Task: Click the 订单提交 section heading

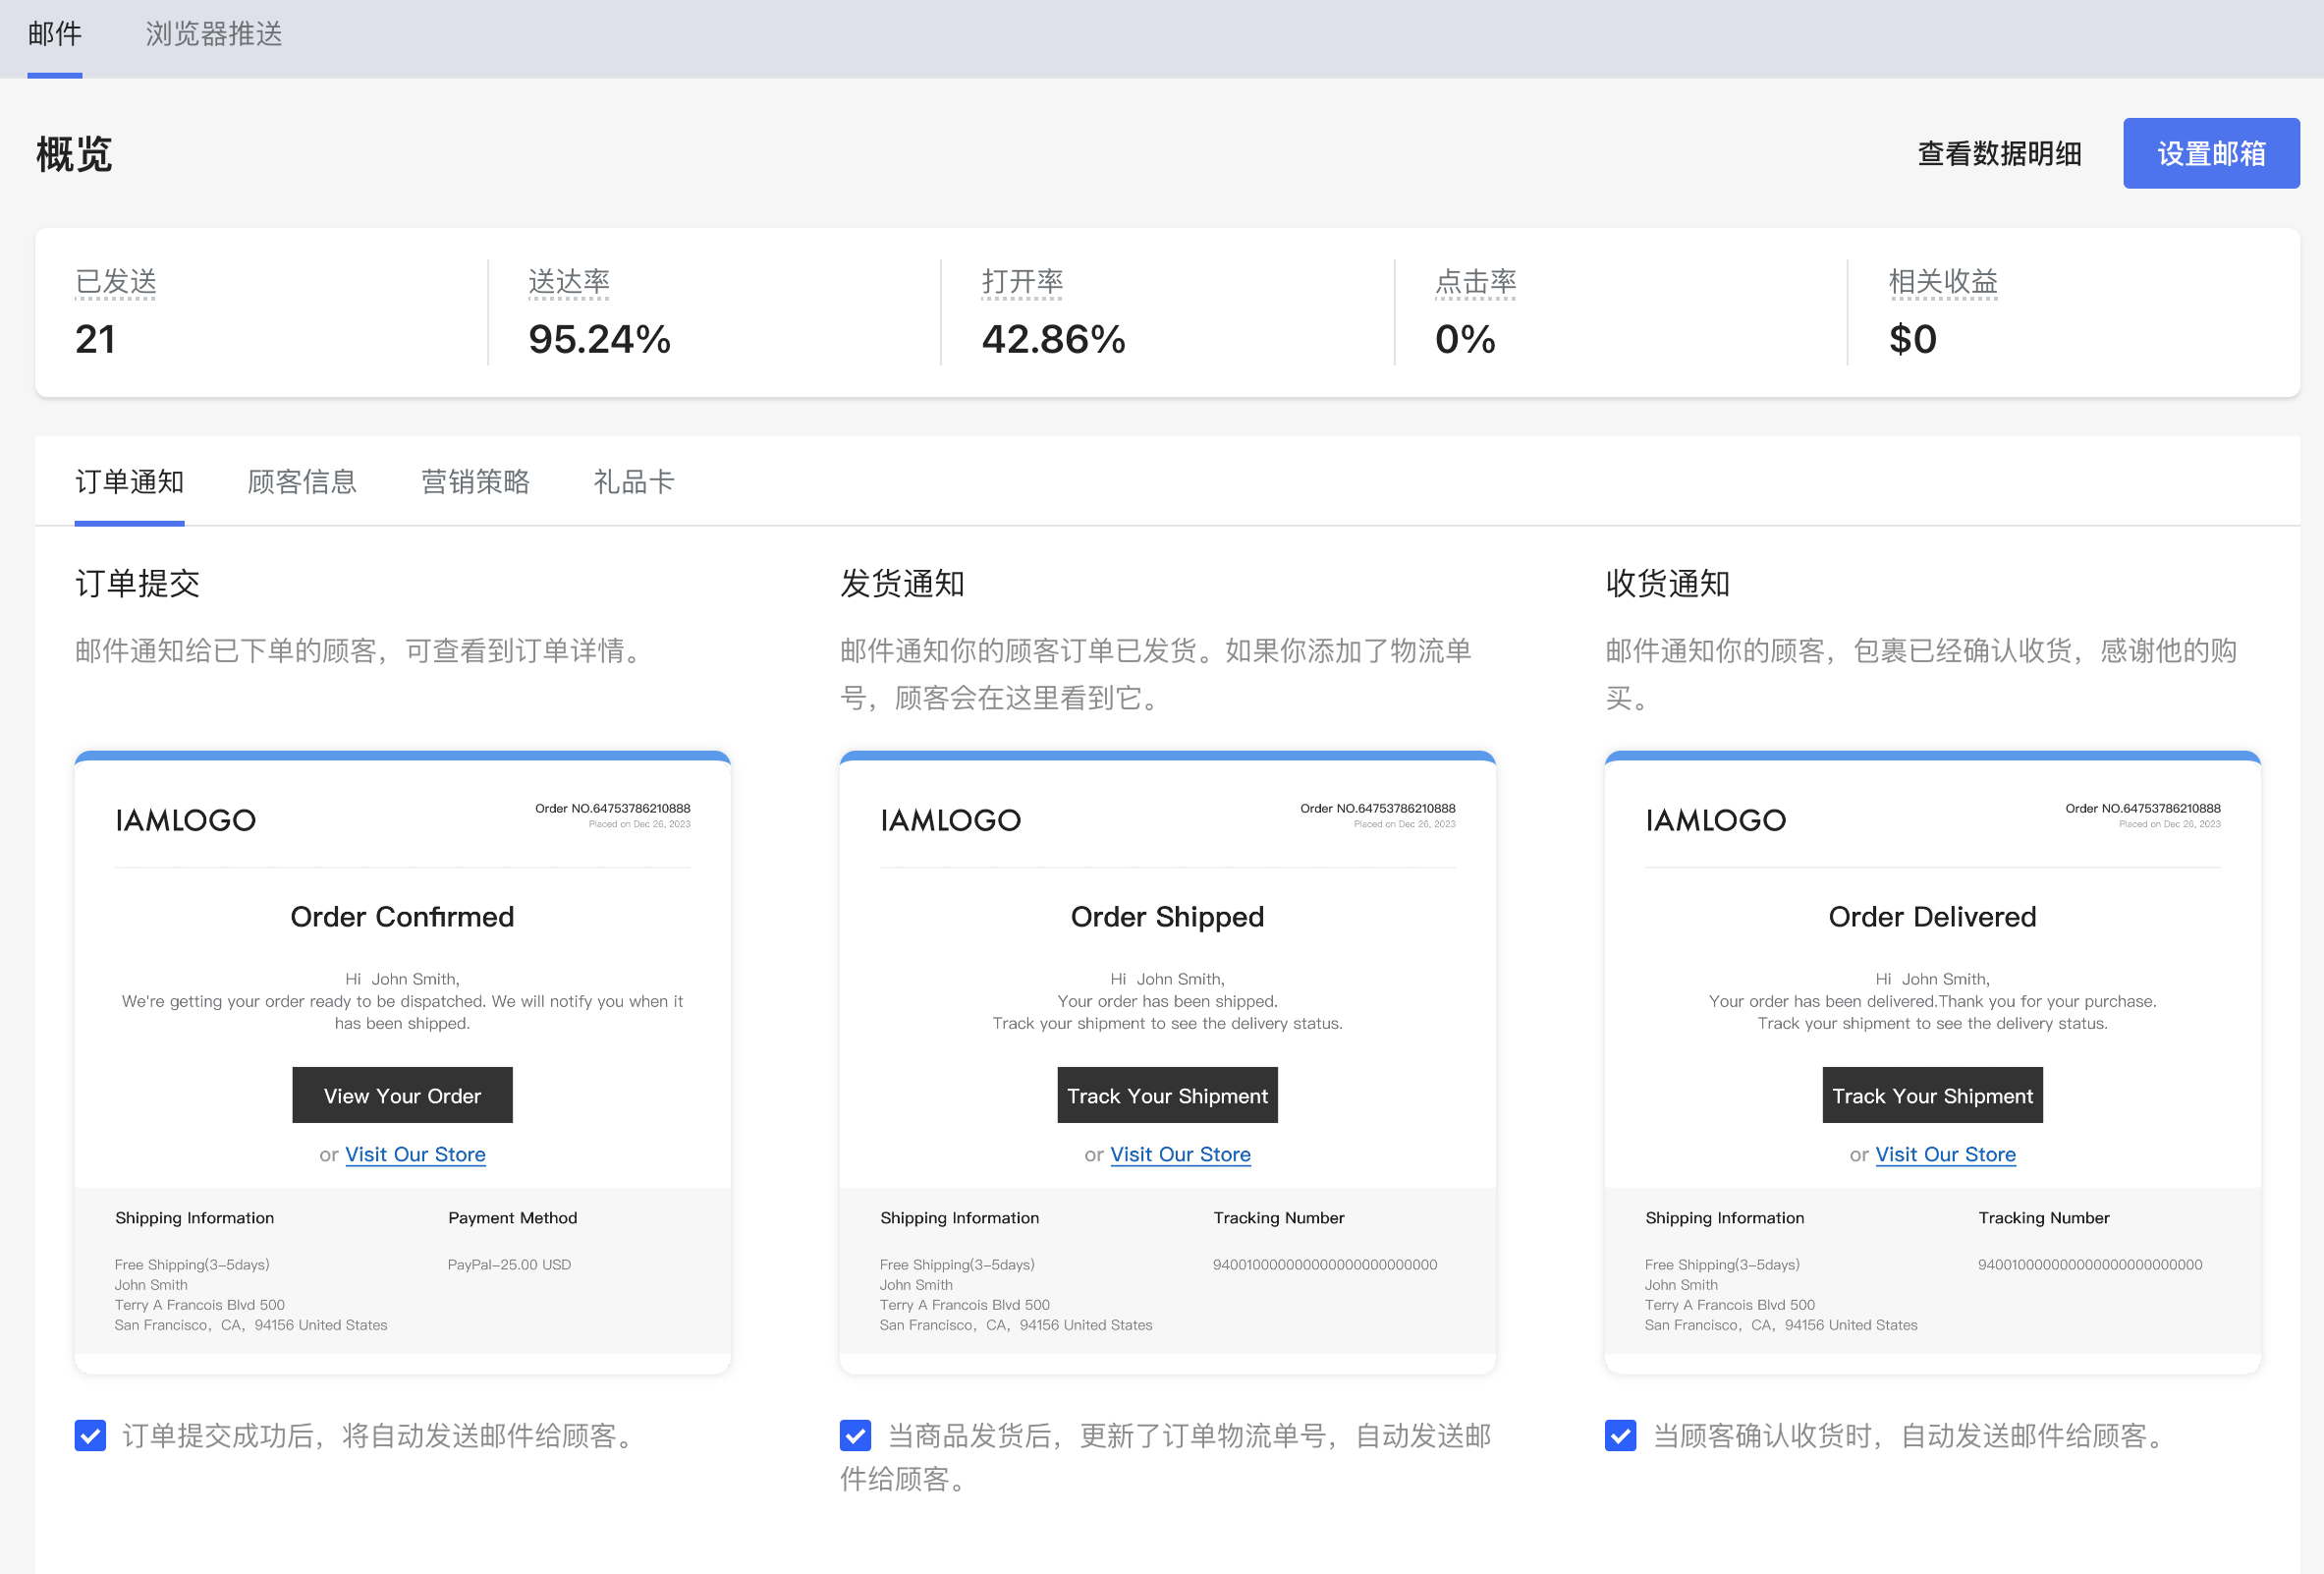Action: 137,583
